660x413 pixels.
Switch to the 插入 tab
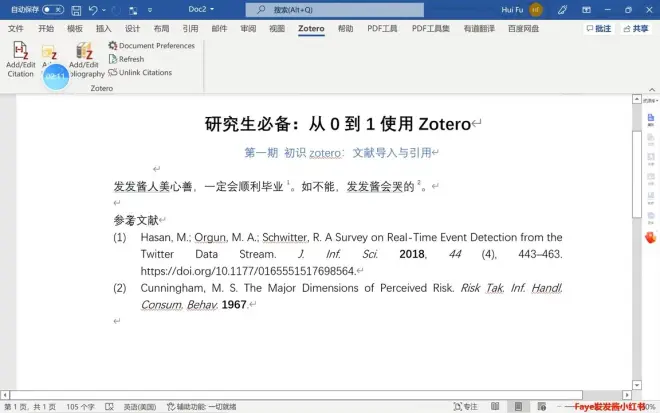click(104, 28)
